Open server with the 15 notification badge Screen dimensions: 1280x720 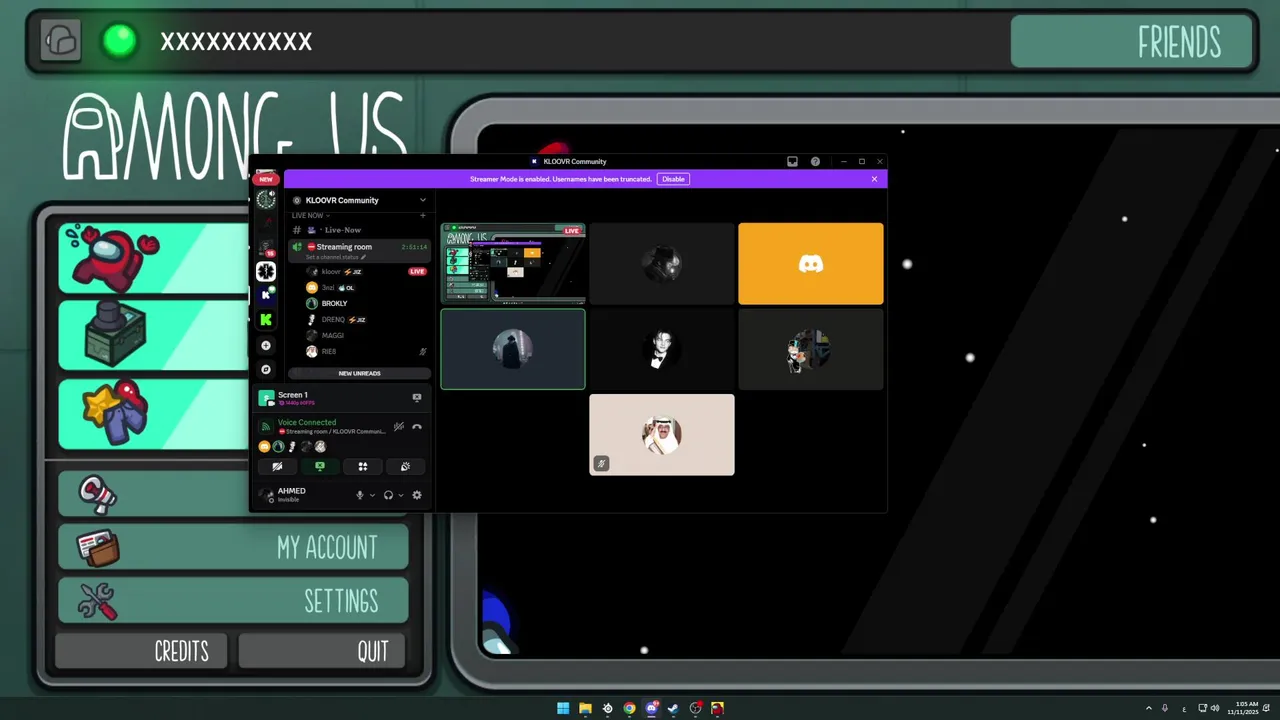(x=265, y=247)
